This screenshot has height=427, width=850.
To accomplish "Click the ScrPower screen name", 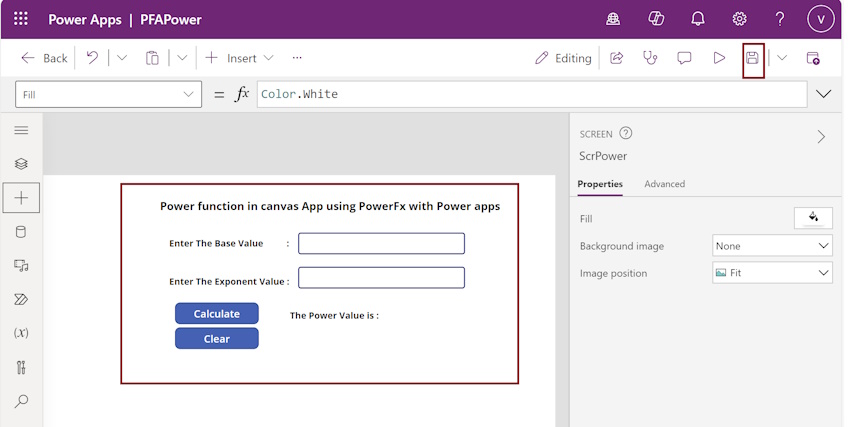I will click(x=603, y=156).
